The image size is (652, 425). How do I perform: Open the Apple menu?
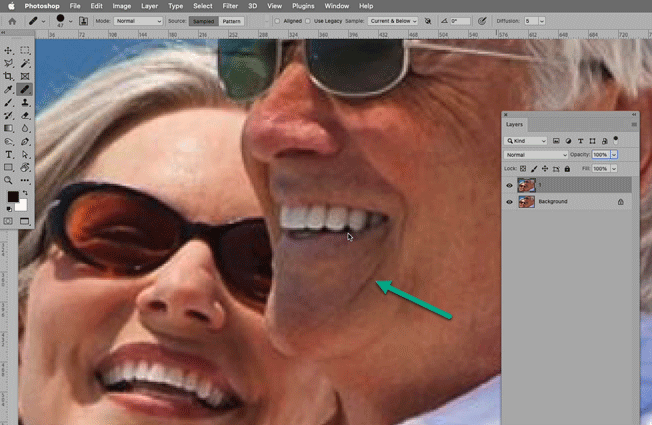(x=11, y=6)
